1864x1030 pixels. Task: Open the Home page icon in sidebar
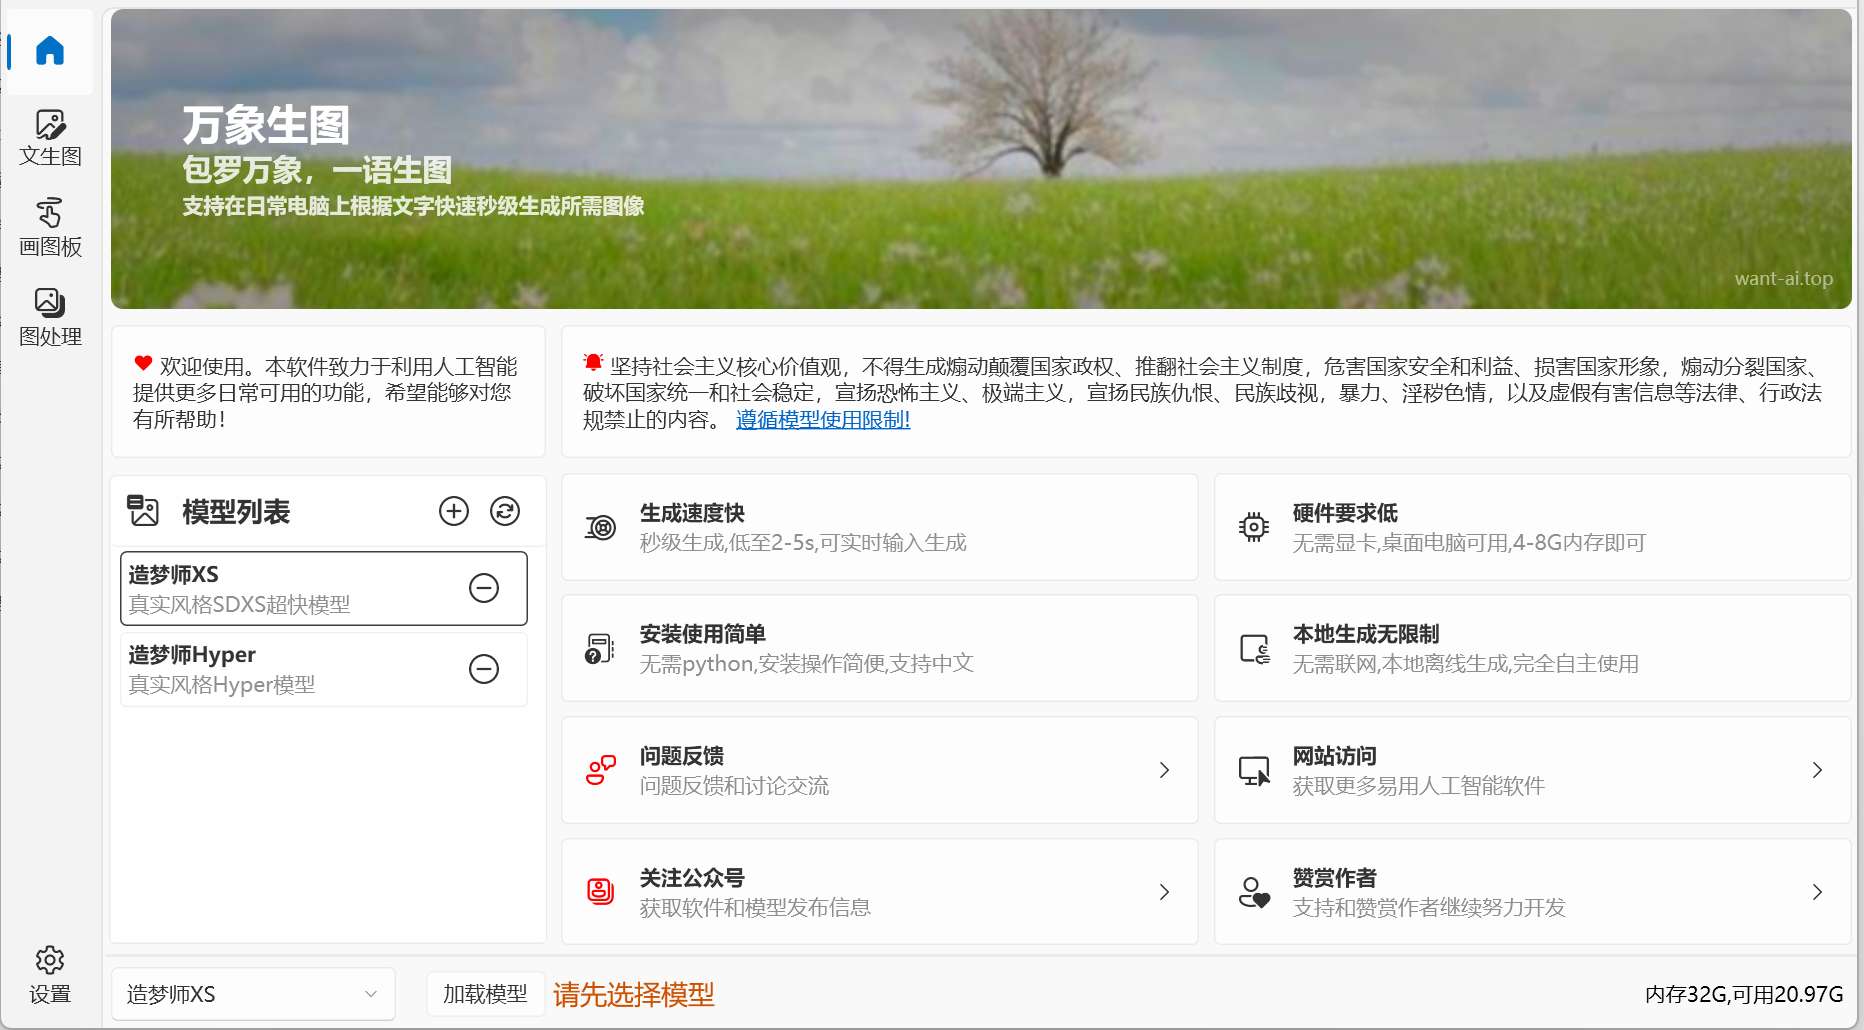49,51
